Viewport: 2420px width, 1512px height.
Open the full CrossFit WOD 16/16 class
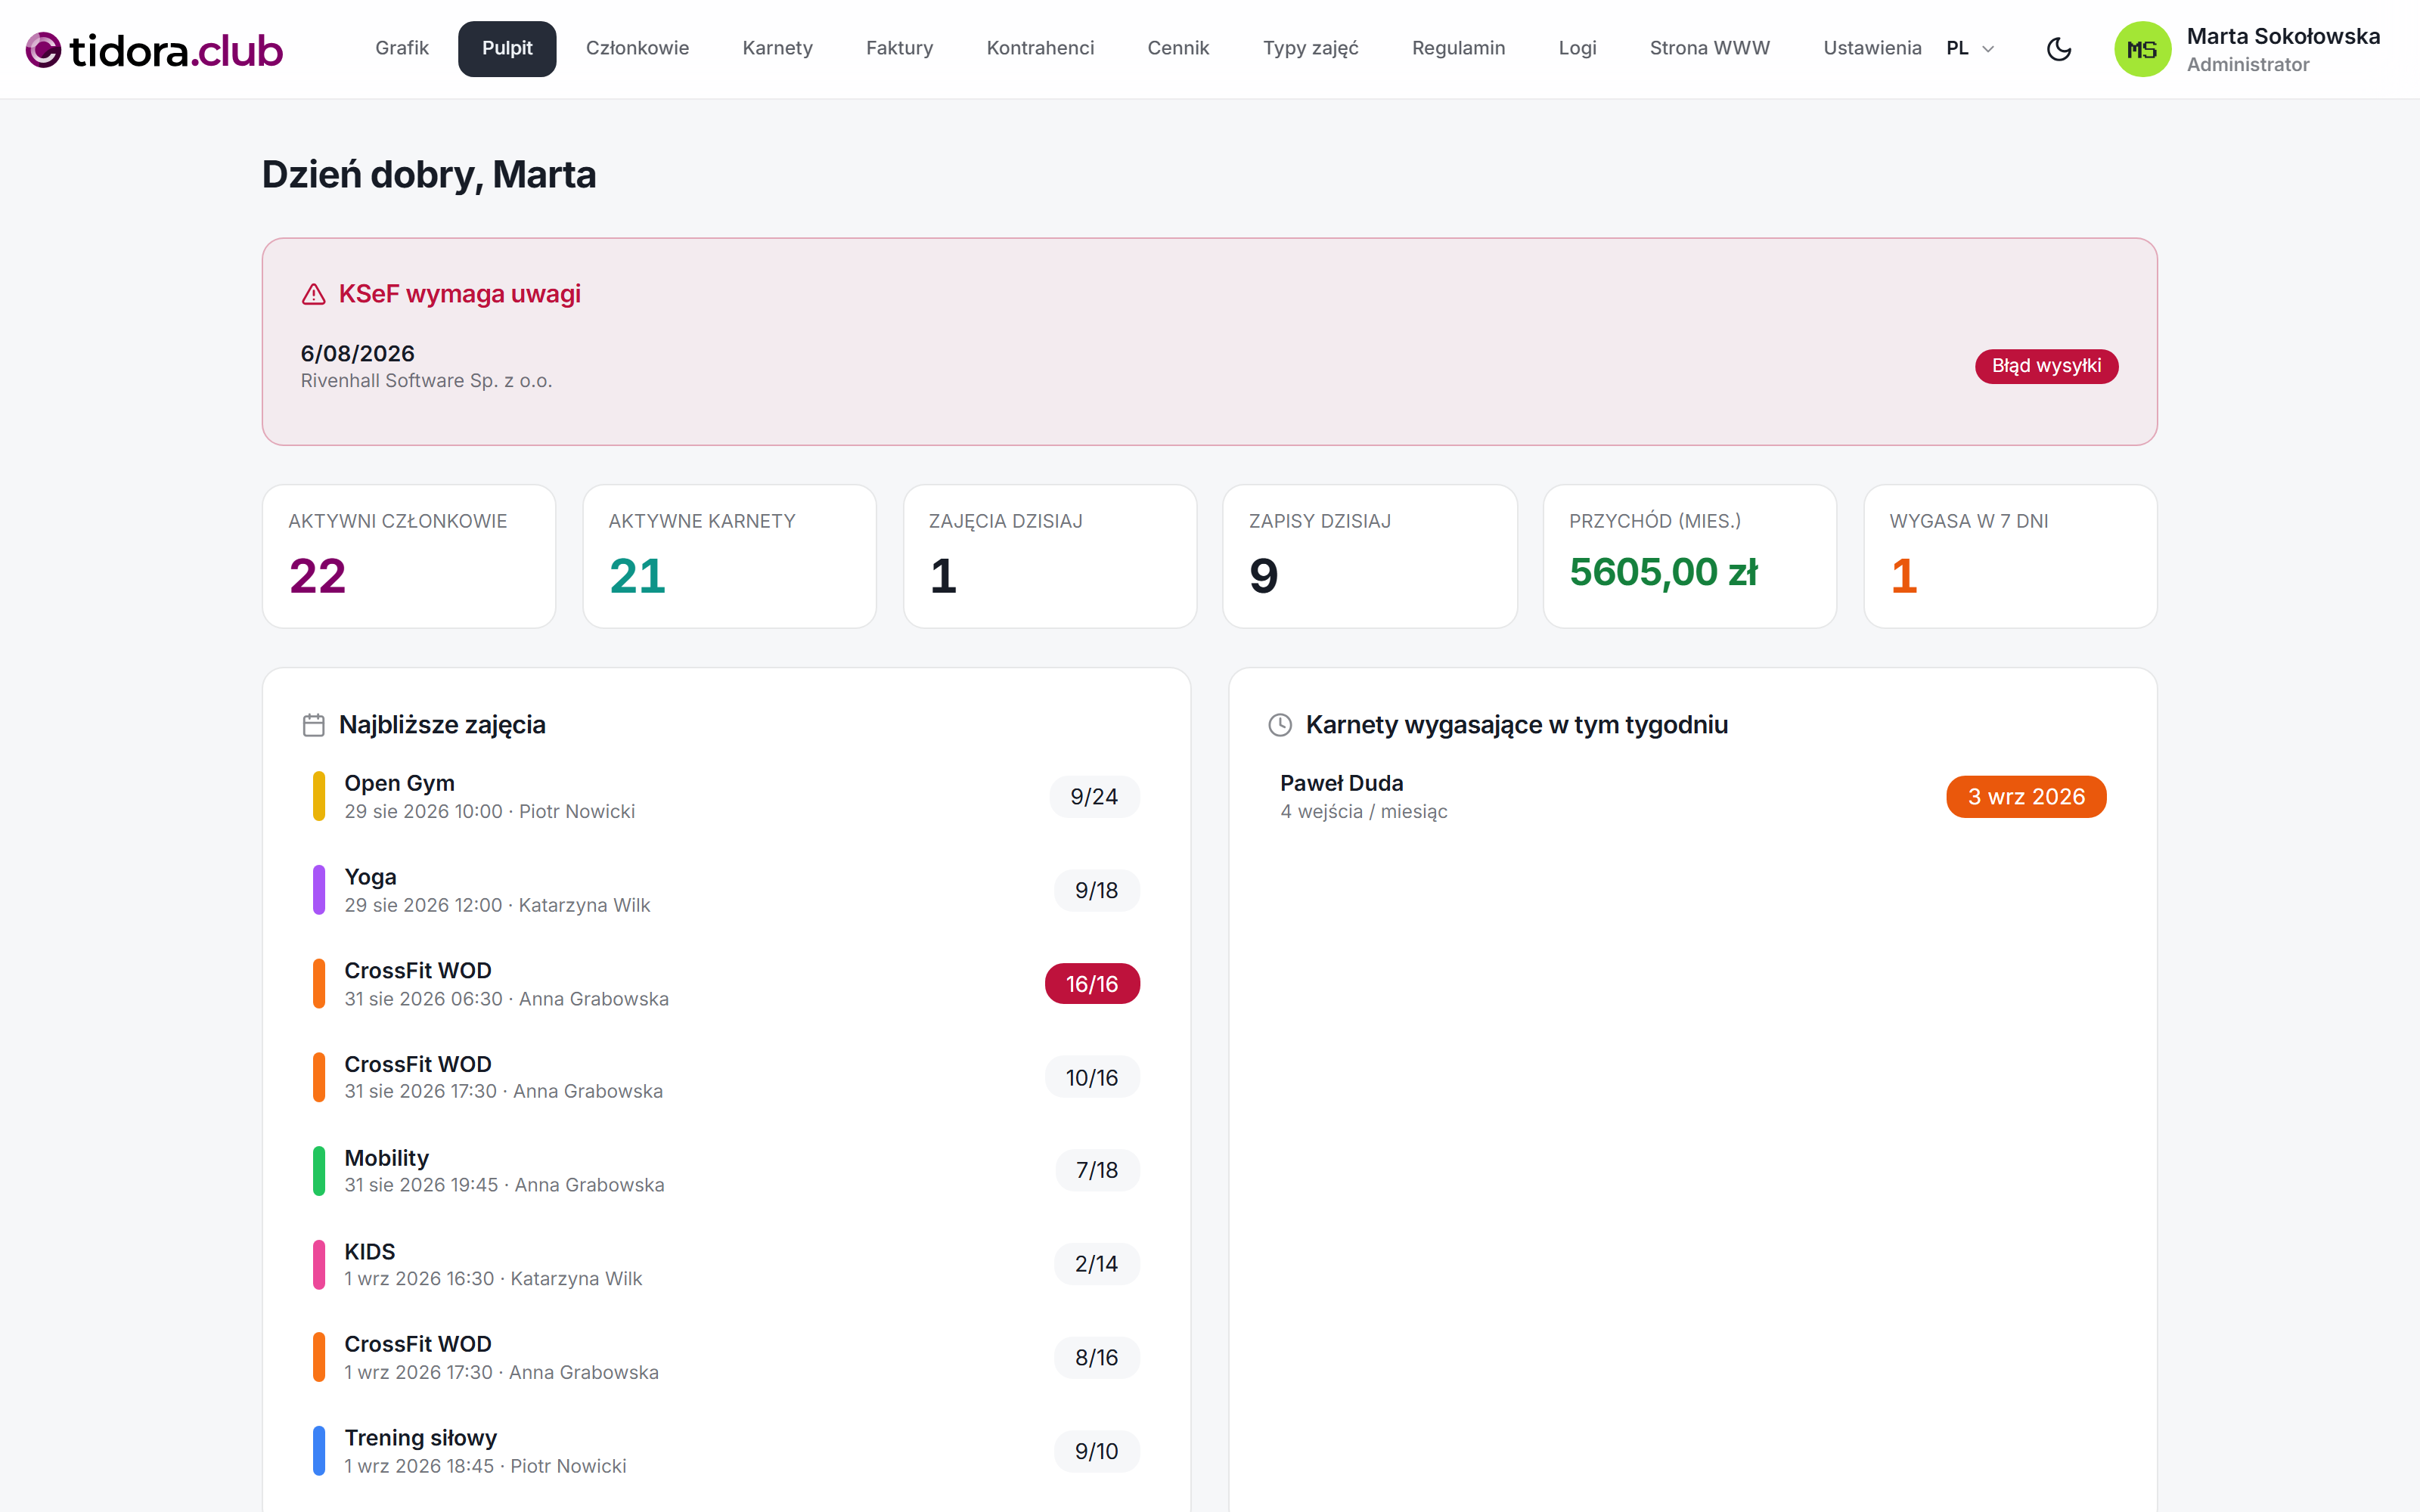726,984
